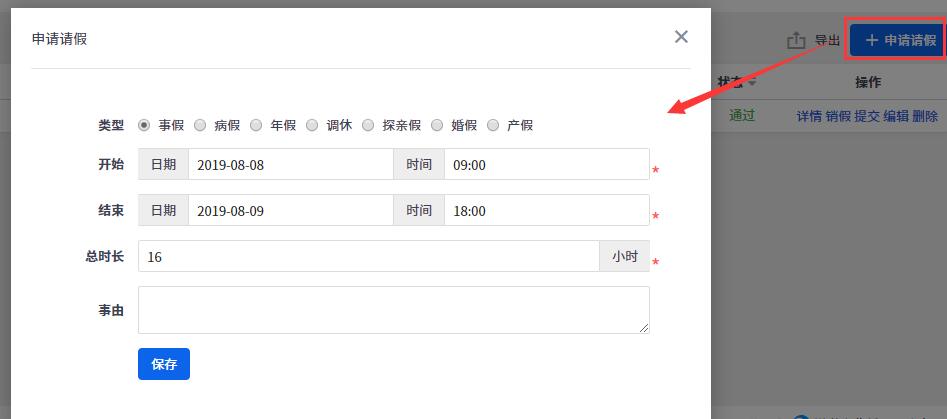Viewport: 947px width, 419px height.
Task: Open the start date field 2019-08-08
Action: coord(291,164)
